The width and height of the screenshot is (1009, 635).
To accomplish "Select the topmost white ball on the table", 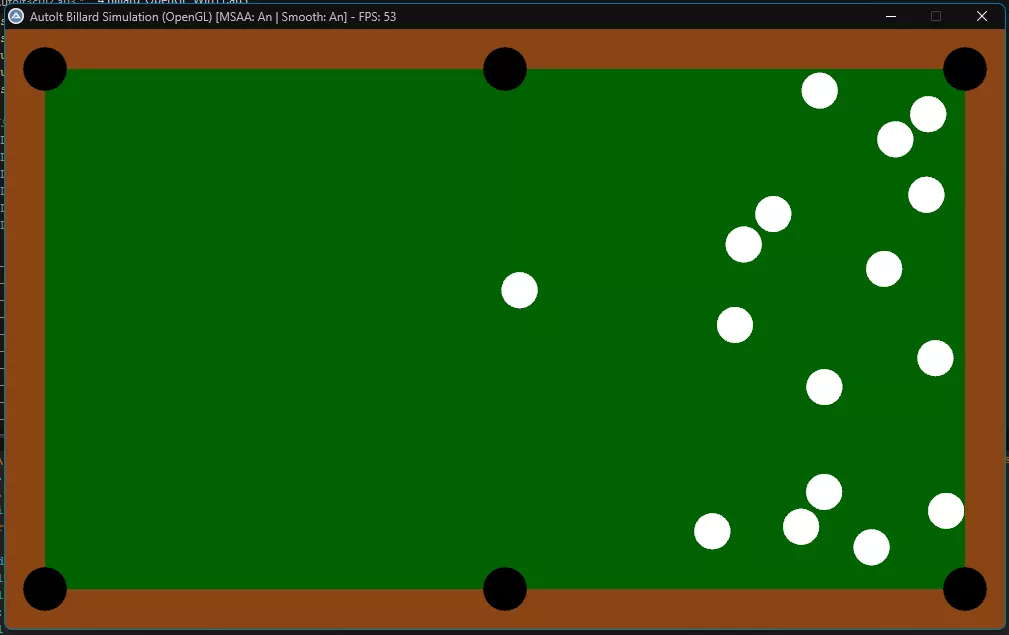I will (819, 91).
